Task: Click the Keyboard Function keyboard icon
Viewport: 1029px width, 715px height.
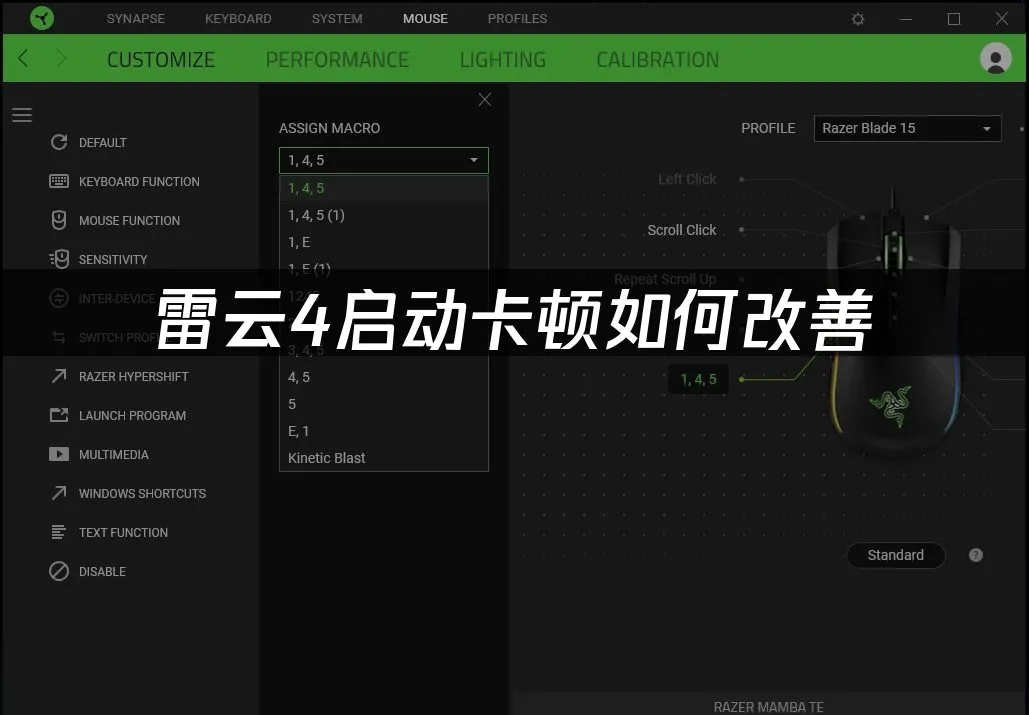Action: click(x=59, y=181)
